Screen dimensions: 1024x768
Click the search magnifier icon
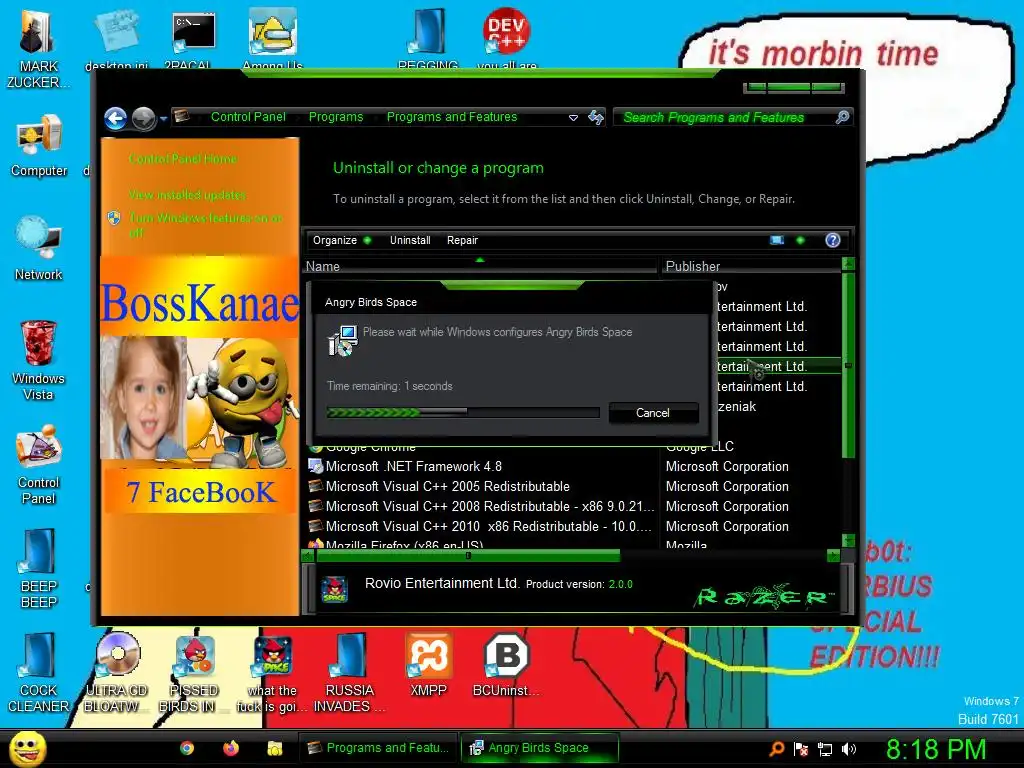click(x=842, y=117)
